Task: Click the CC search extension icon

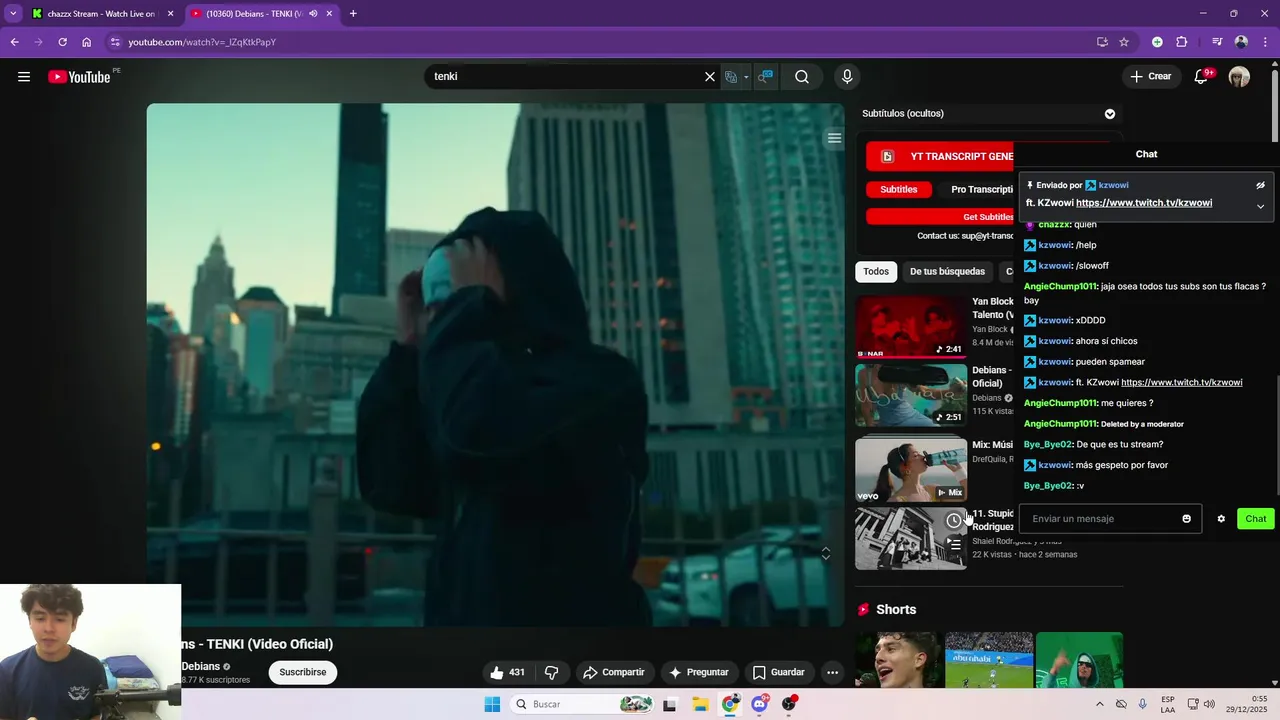Action: coord(765,77)
